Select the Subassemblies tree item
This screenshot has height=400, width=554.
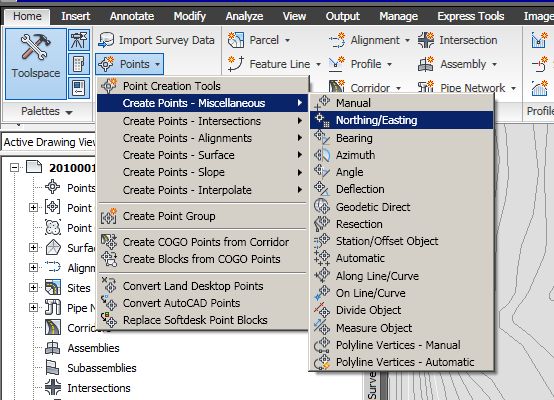click(x=102, y=368)
